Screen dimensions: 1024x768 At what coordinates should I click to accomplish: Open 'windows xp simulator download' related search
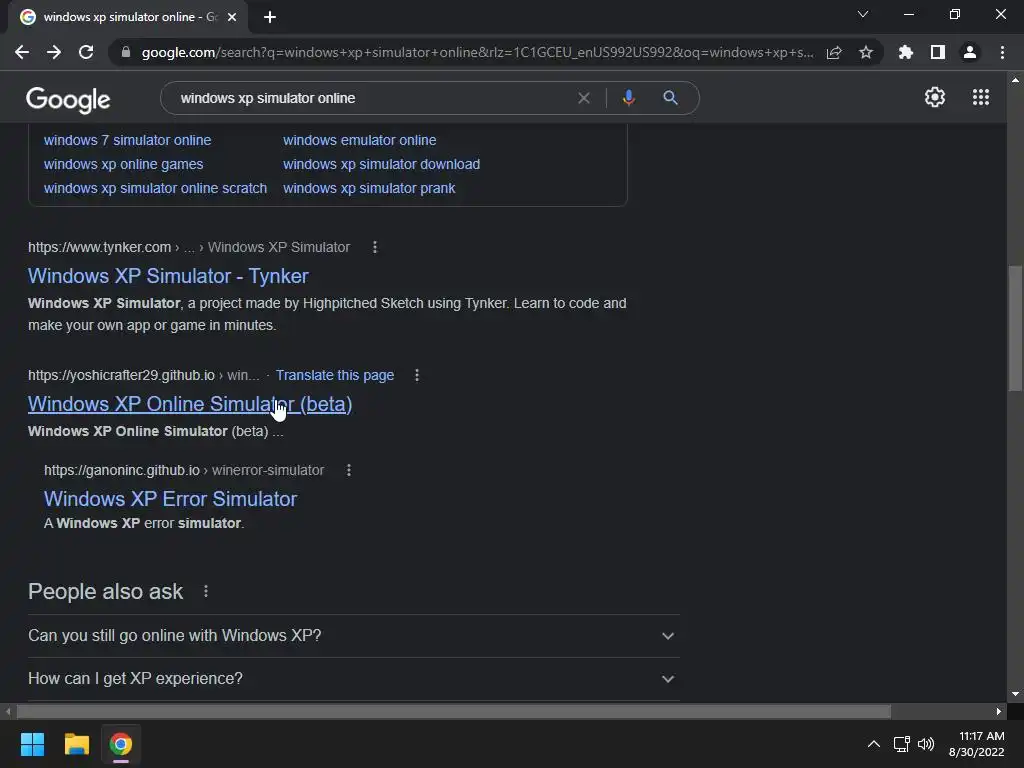[381, 165]
